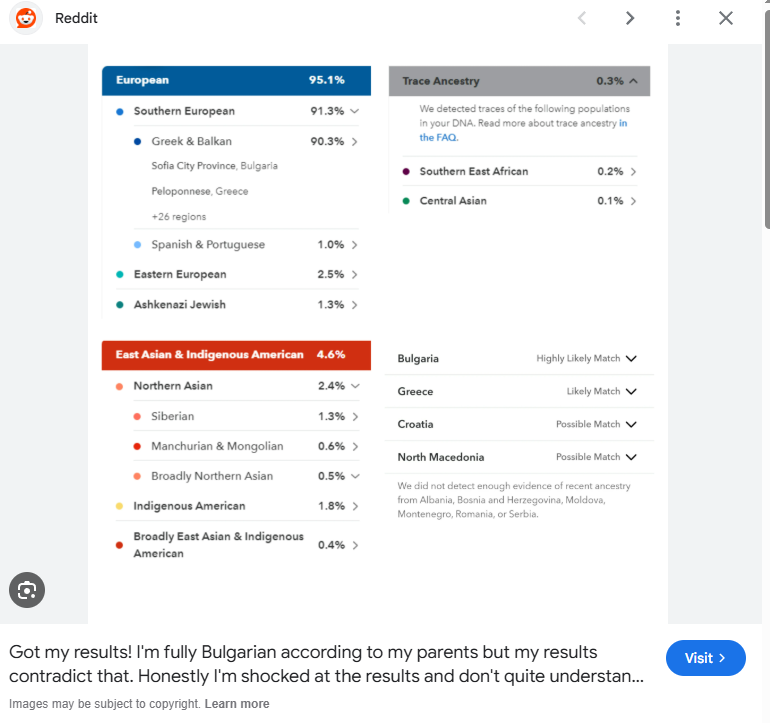Click the Reddit logo icon
The height and width of the screenshot is (723, 770).
[25, 18]
